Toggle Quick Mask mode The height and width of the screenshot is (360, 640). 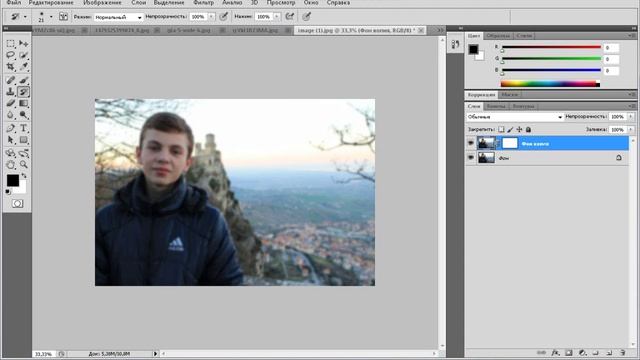coord(17,203)
